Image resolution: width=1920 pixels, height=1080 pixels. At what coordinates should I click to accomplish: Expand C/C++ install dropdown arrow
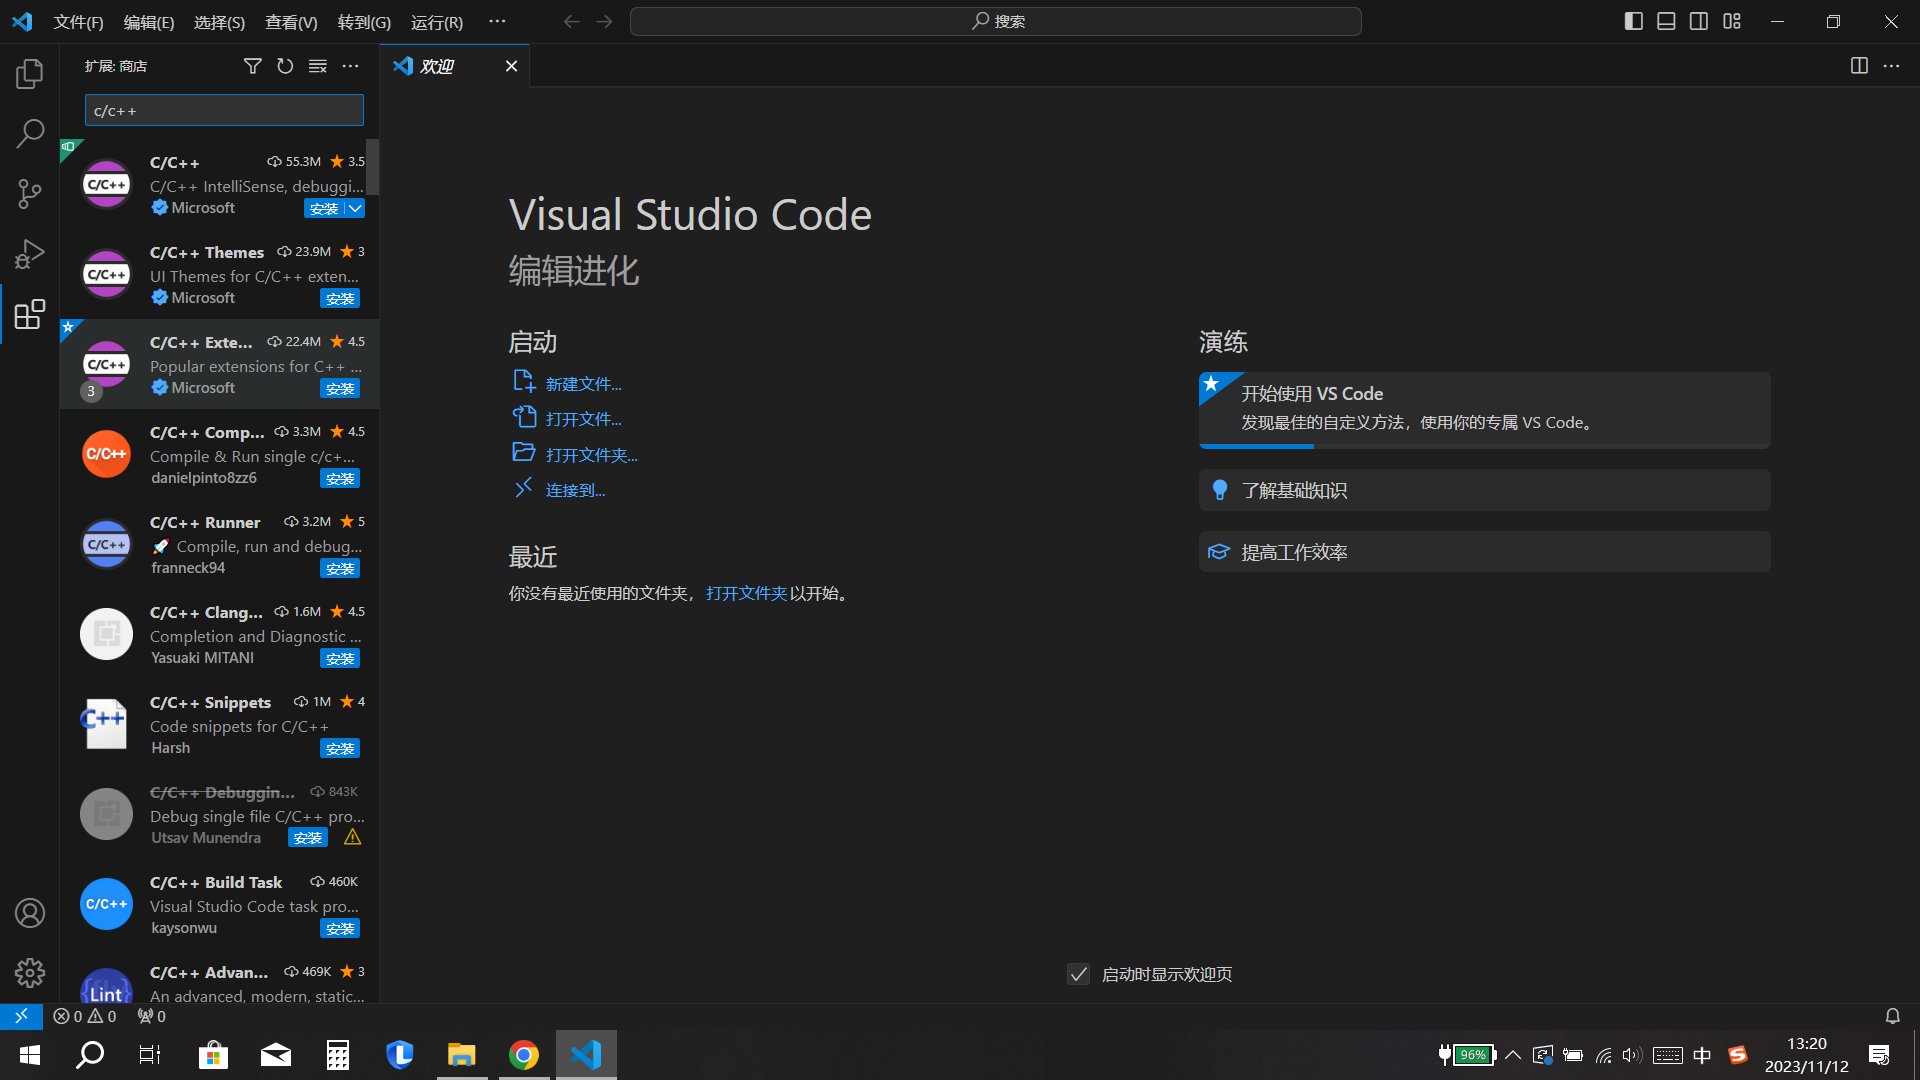[x=355, y=208]
